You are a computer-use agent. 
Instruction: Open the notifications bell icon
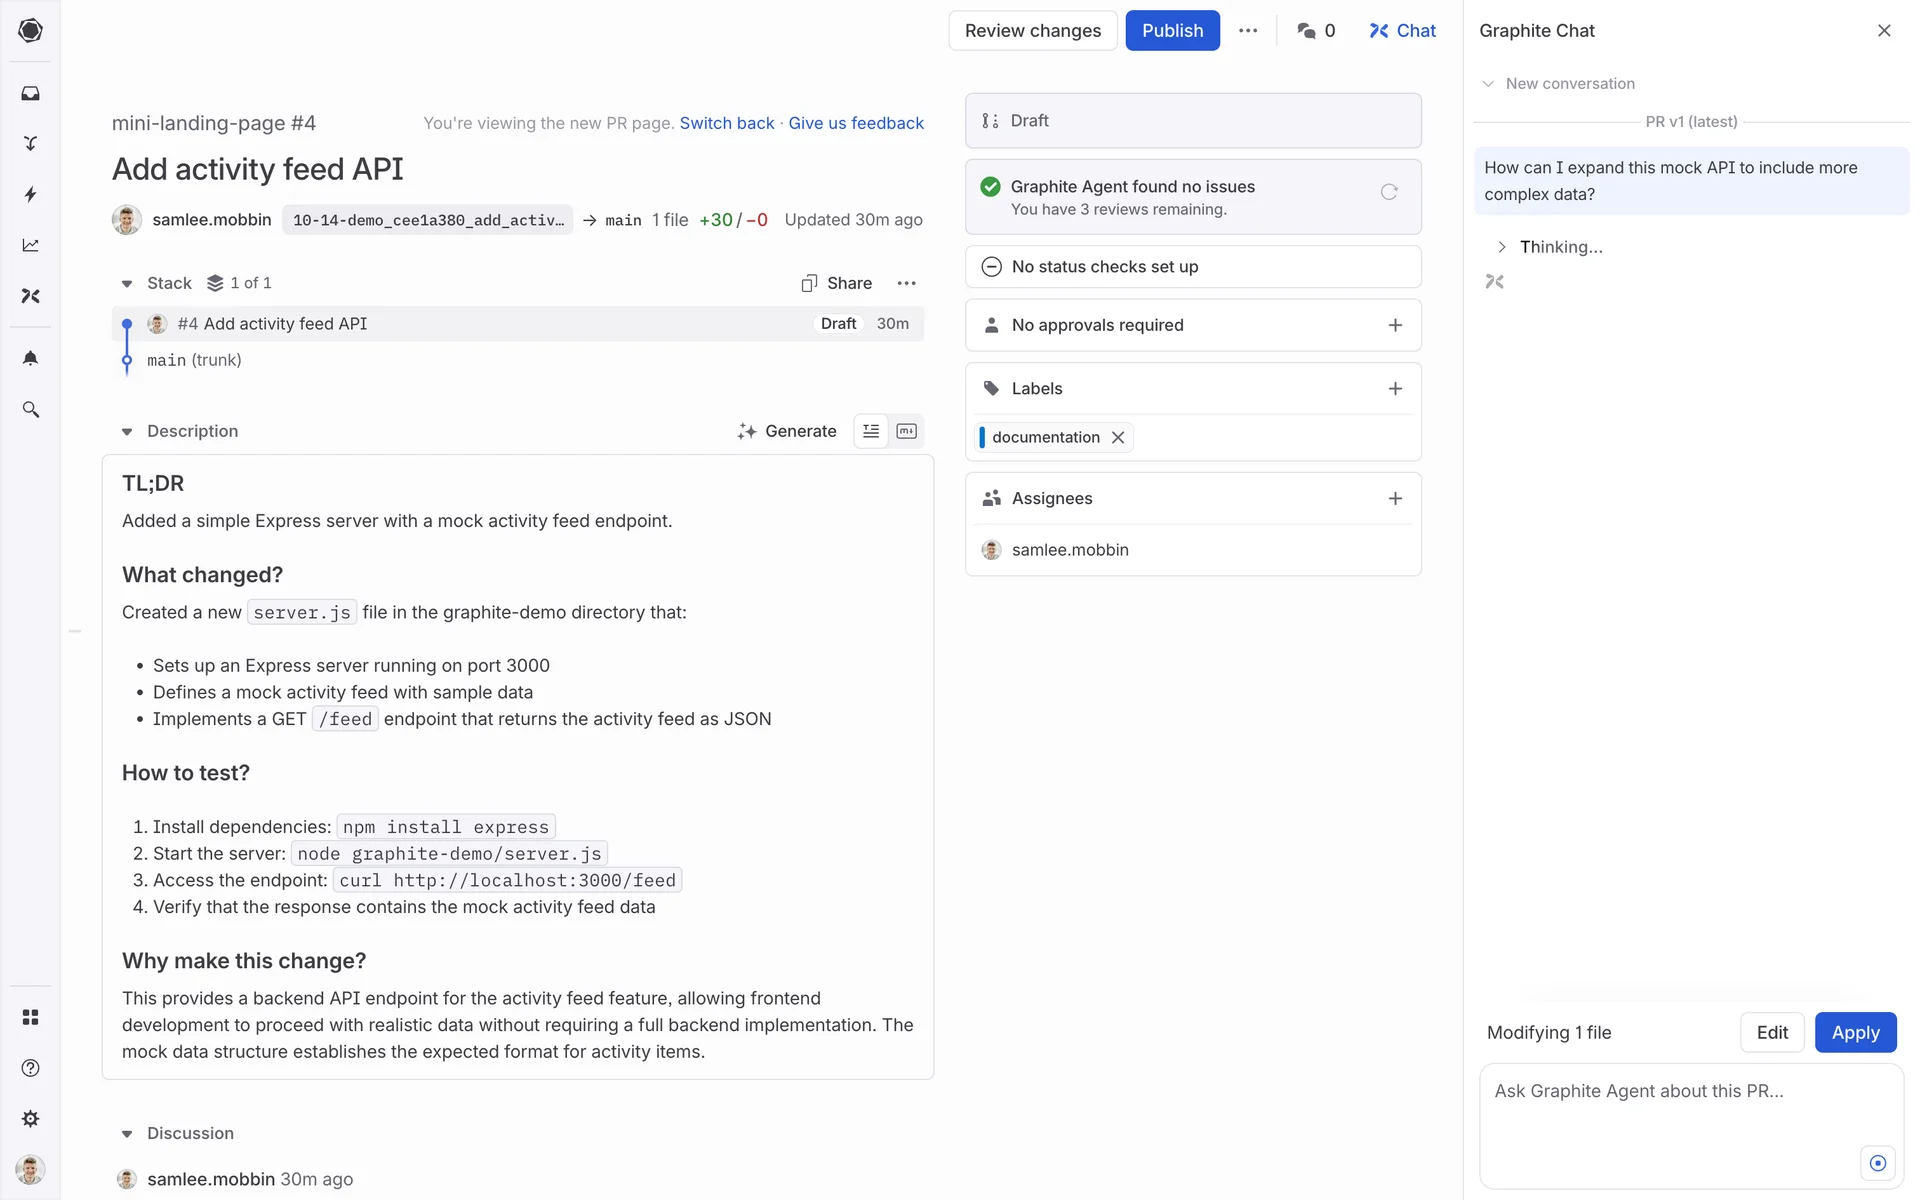30,358
